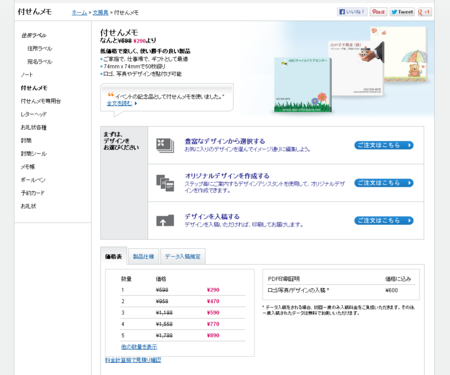Click the original design documents icon

[165, 183]
